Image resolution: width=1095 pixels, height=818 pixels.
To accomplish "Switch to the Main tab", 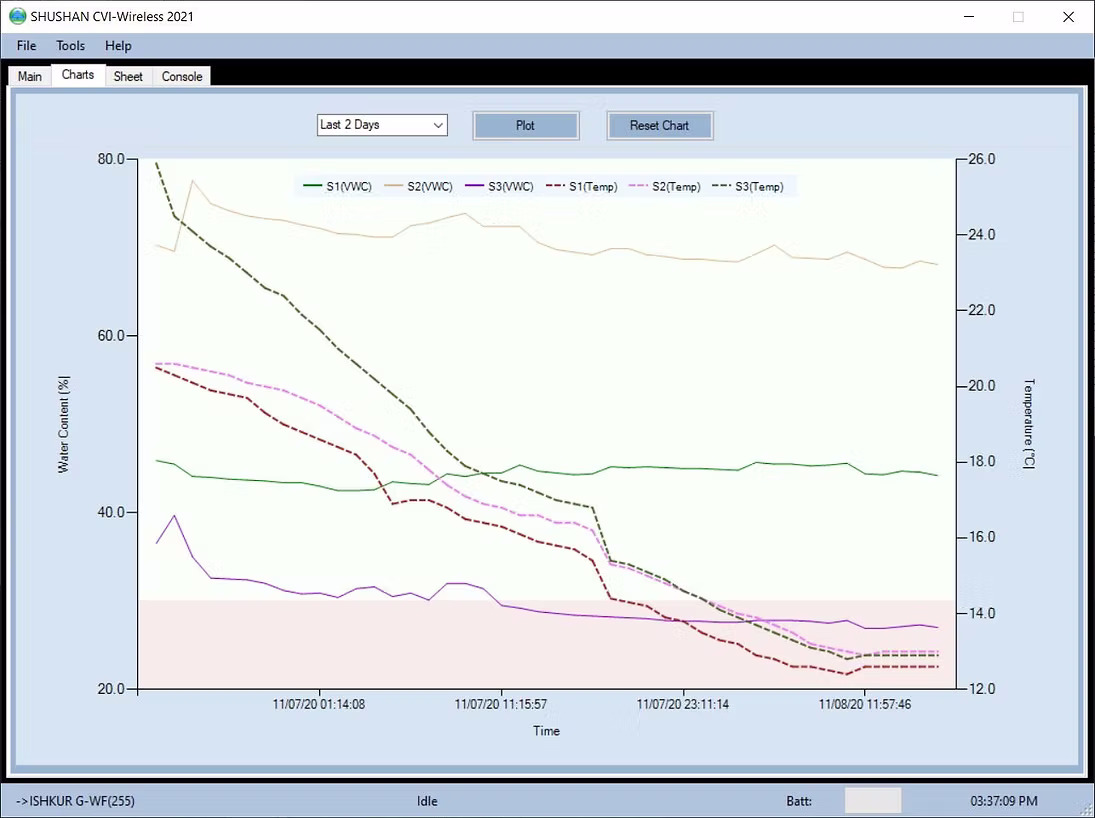I will 30,77.
